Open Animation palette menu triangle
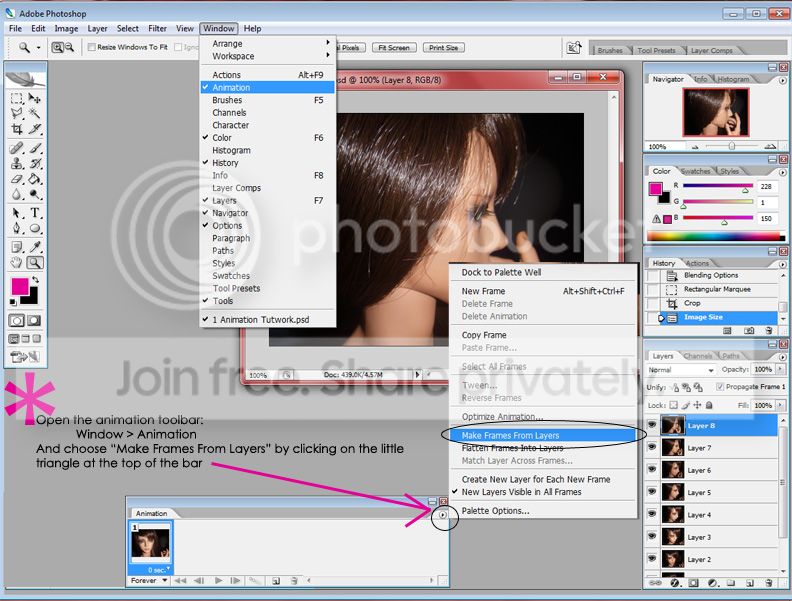The height and width of the screenshot is (601, 792). coord(442,515)
